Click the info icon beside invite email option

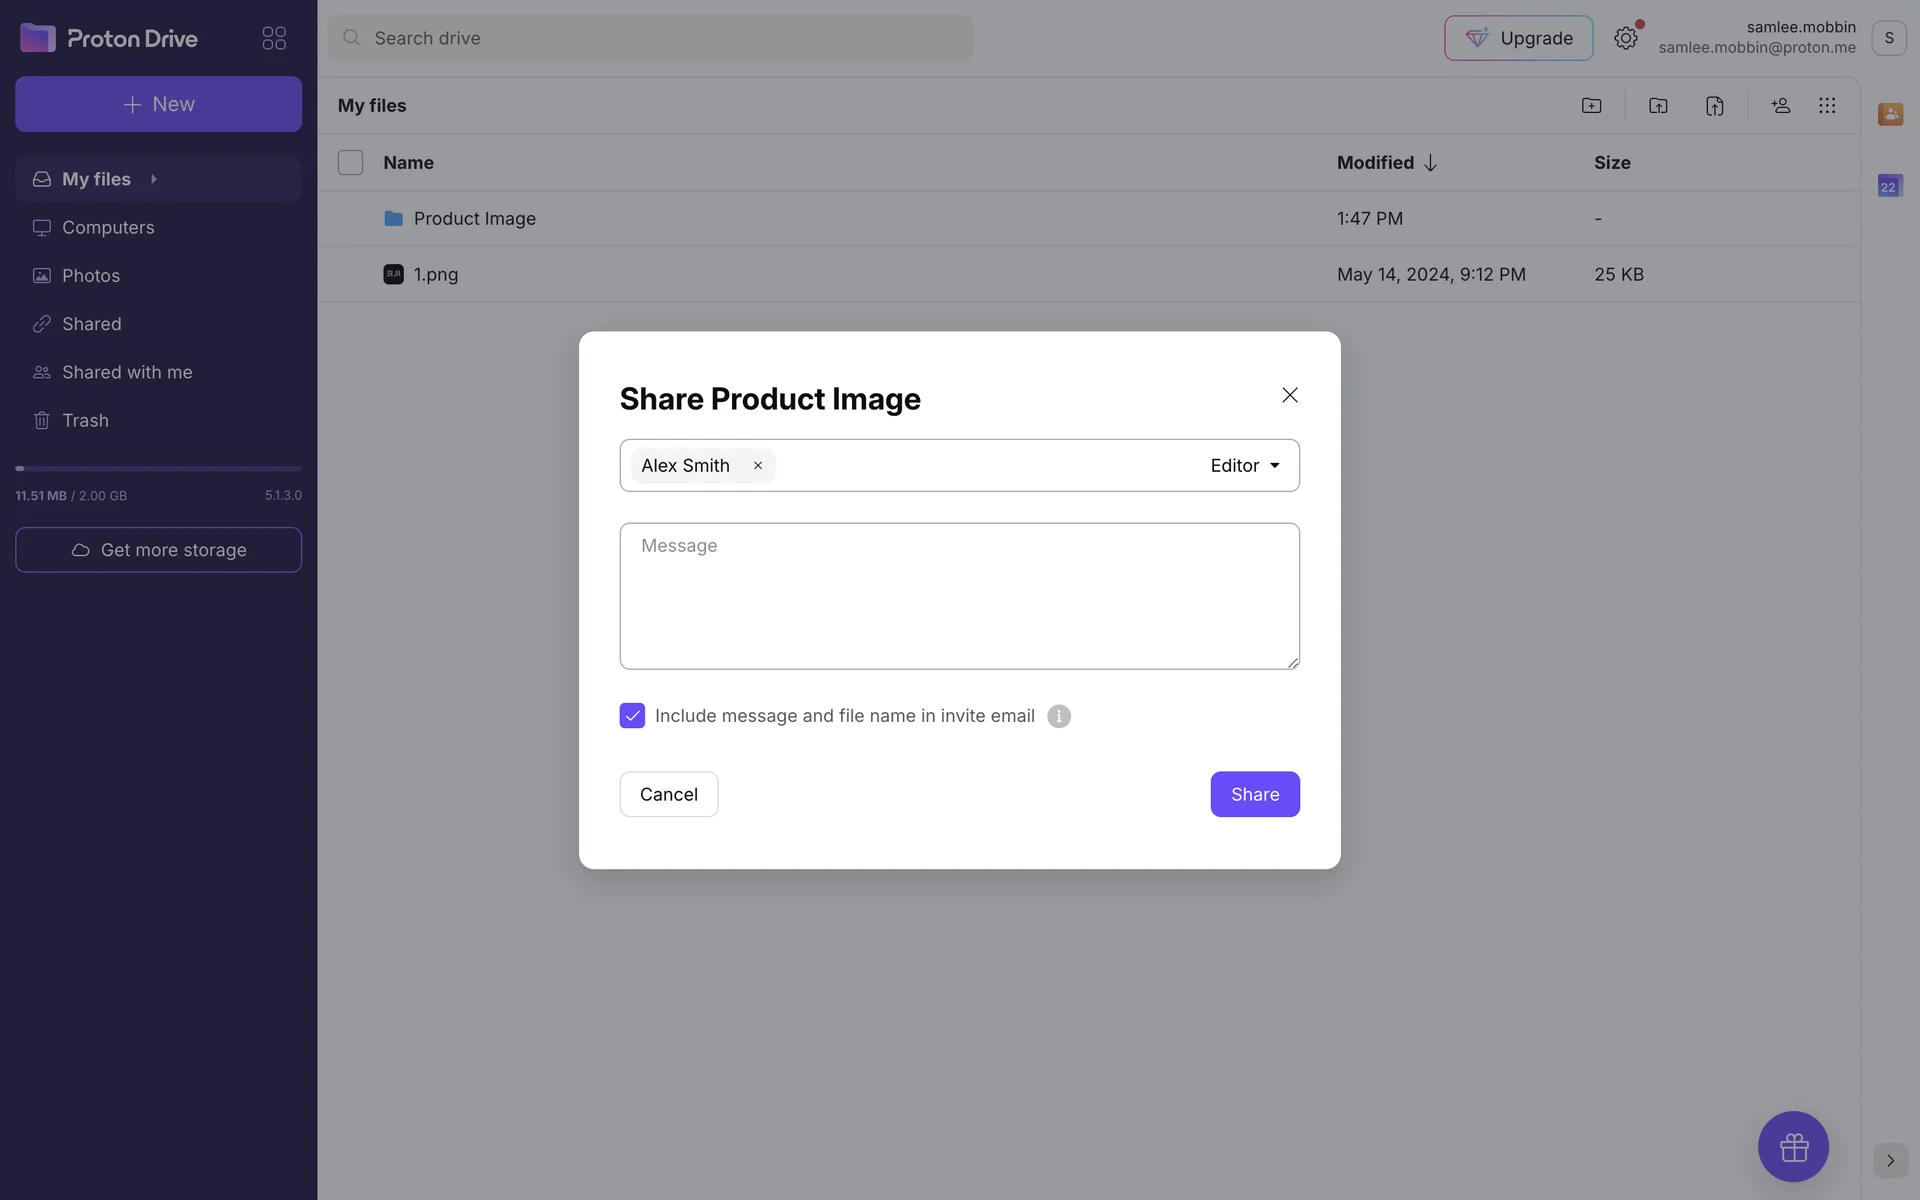(1058, 716)
